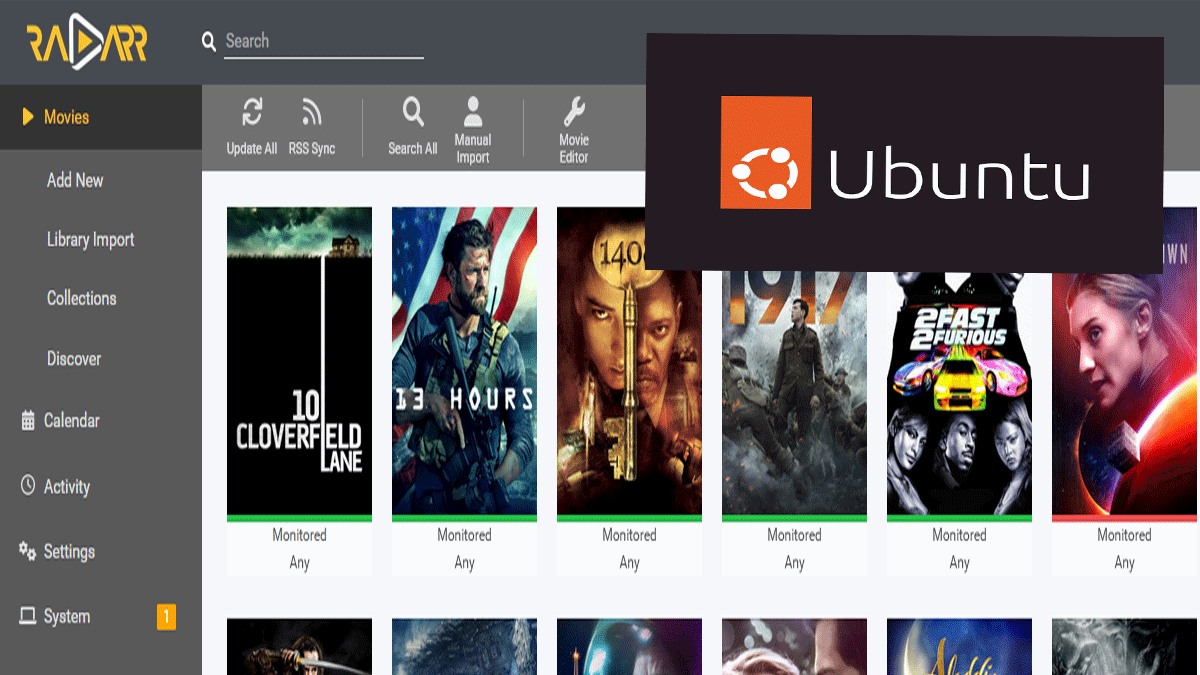Go to Library Import page
1200x675 pixels.
tap(90, 240)
